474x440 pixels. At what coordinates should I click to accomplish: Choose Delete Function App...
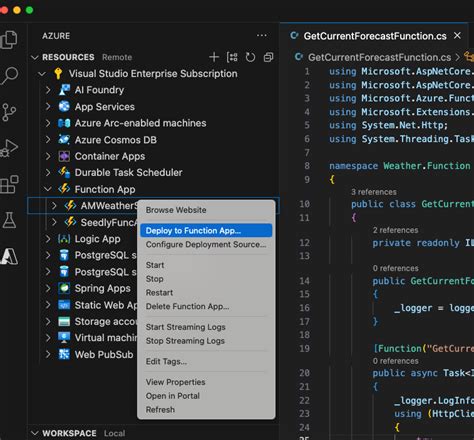pyautogui.click(x=206, y=306)
